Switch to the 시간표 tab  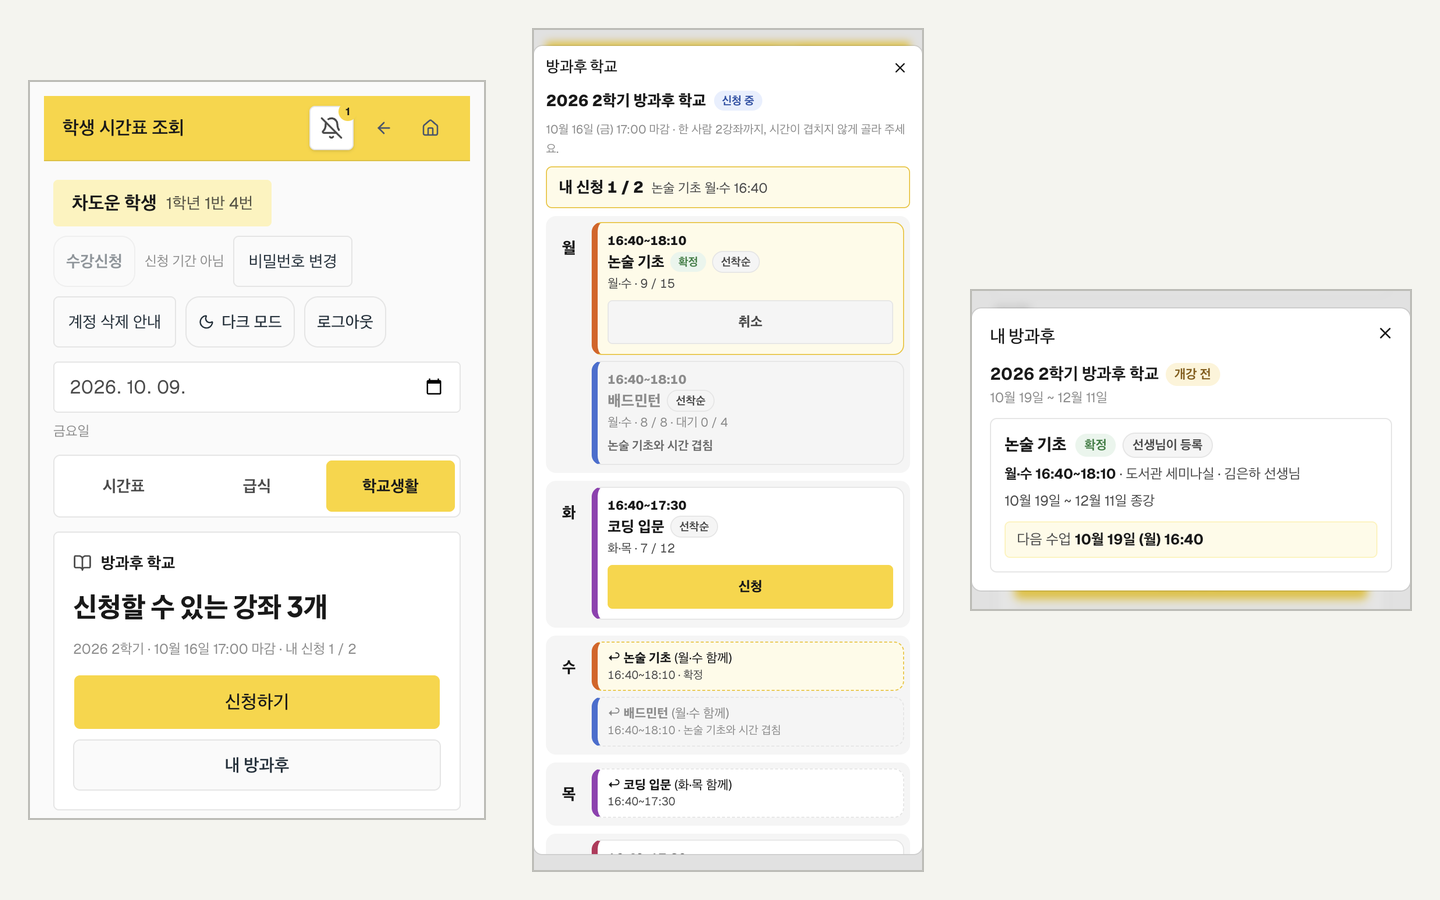(x=124, y=486)
